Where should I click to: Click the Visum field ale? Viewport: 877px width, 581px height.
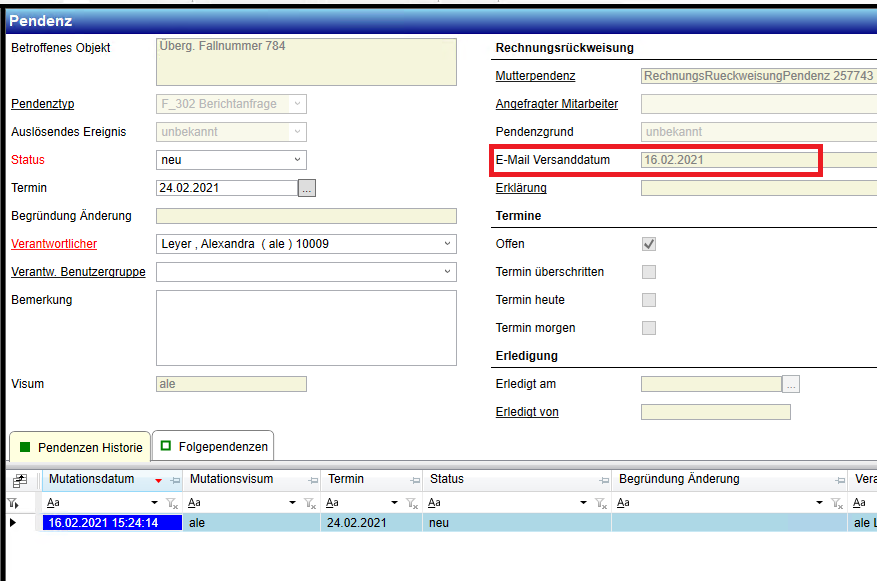(x=231, y=384)
